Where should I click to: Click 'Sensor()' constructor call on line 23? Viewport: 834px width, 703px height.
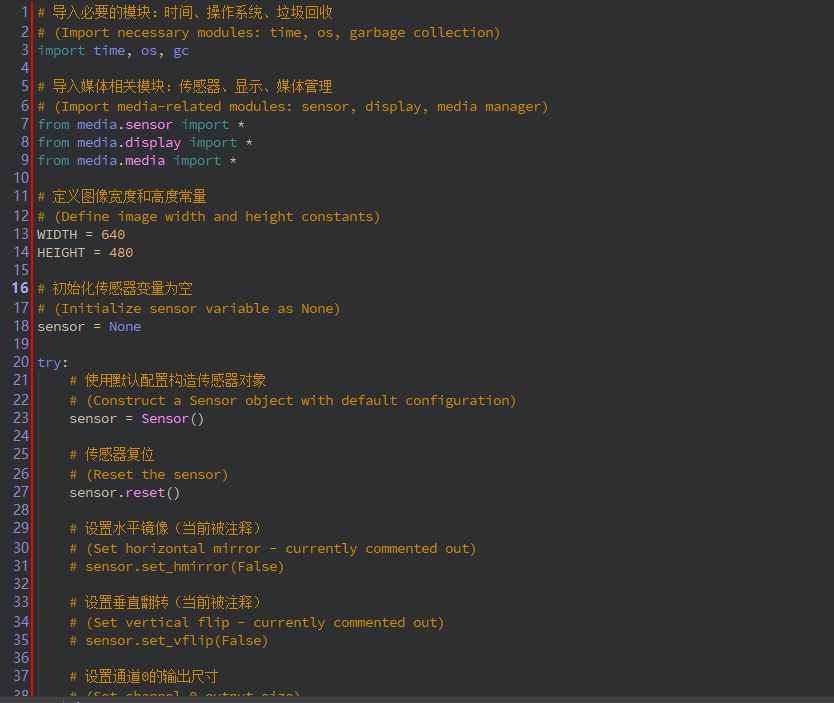pos(172,419)
